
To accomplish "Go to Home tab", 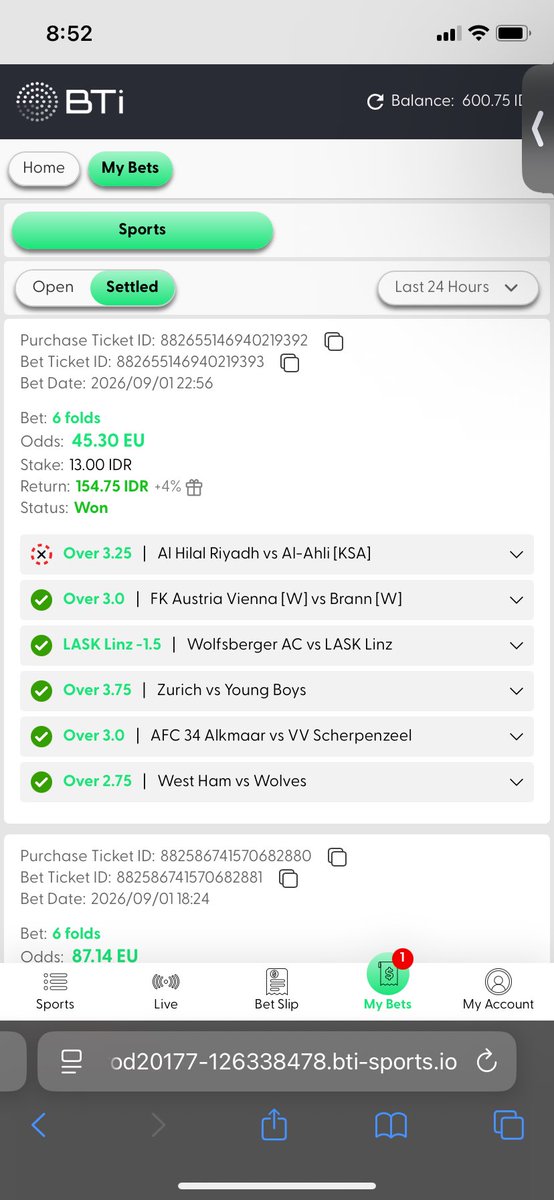I will point(43,168).
